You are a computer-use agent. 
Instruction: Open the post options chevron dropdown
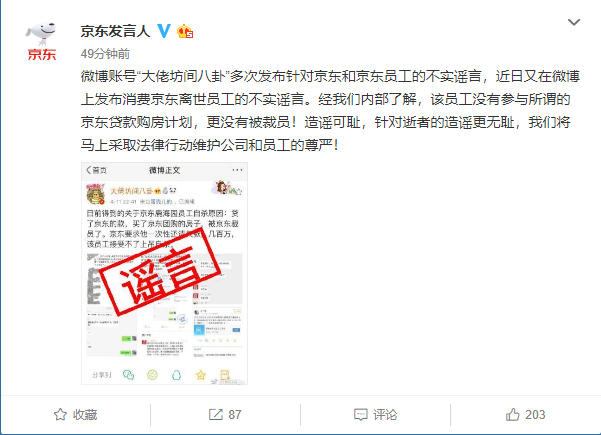(x=573, y=22)
